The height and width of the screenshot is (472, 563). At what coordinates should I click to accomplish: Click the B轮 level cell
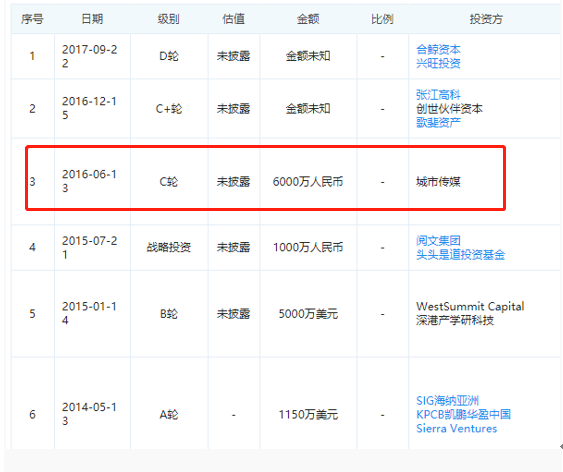(168, 314)
